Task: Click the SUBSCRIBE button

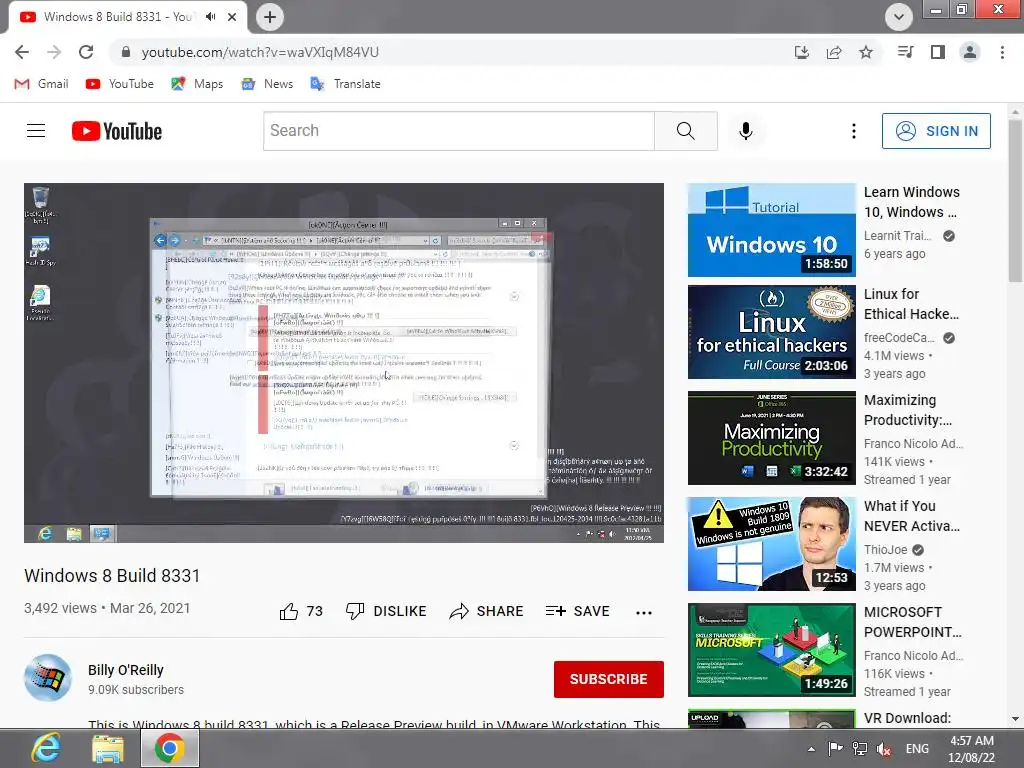Action: click(609, 679)
